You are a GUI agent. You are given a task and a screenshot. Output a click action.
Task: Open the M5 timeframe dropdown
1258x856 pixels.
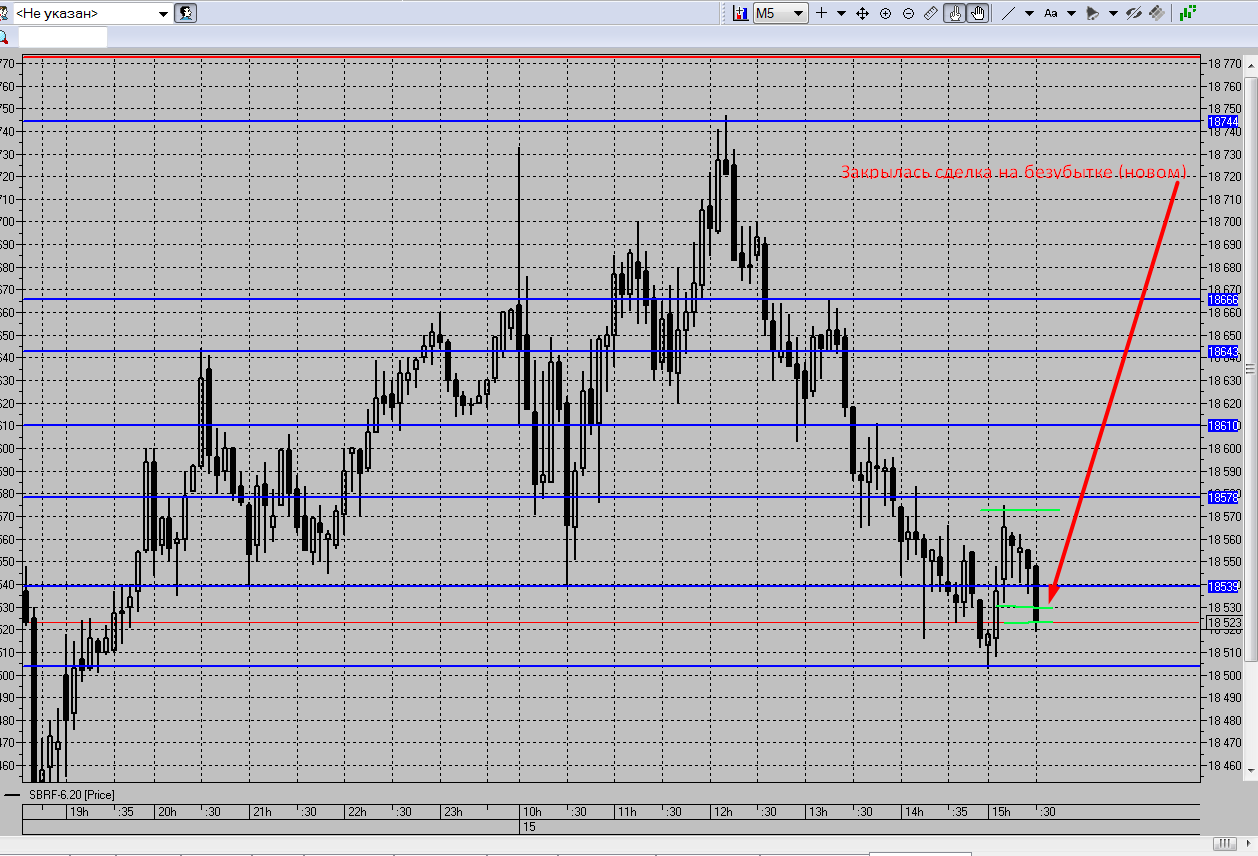point(781,13)
